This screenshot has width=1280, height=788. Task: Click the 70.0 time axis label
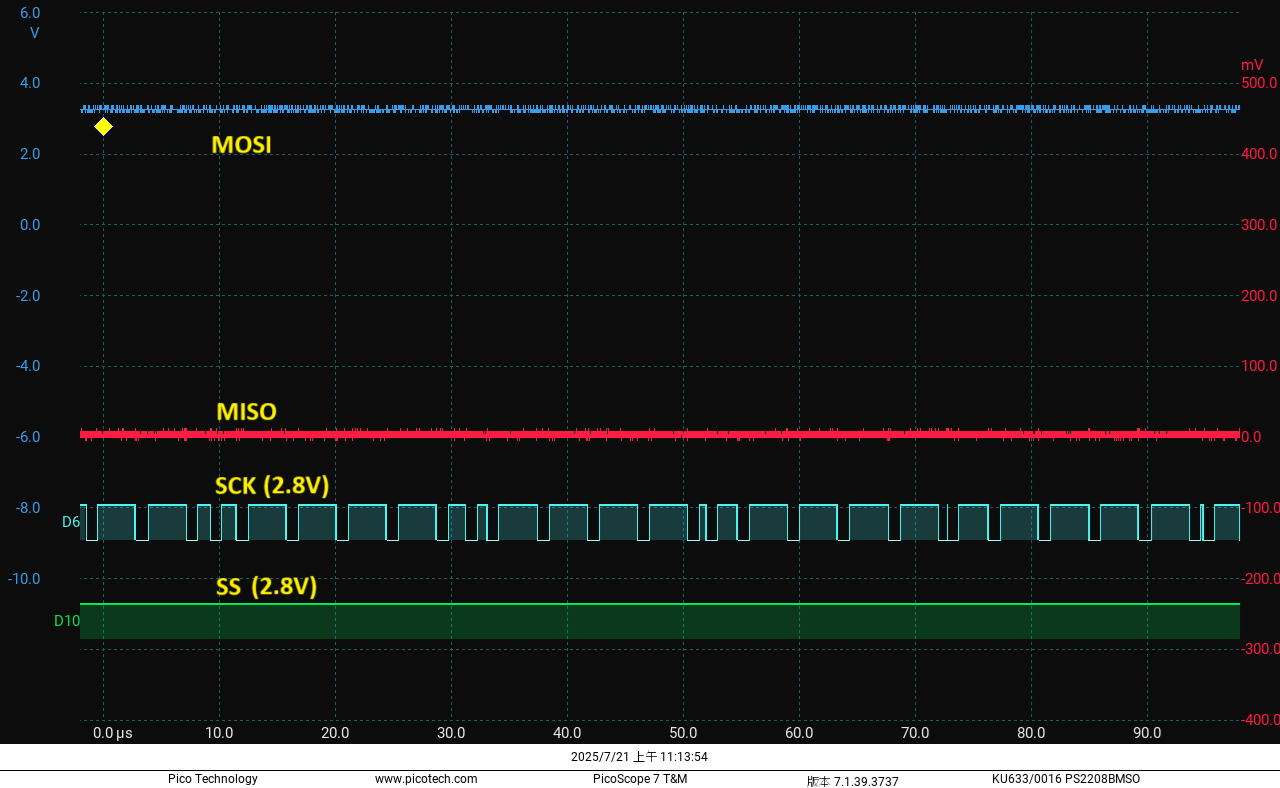click(x=915, y=733)
